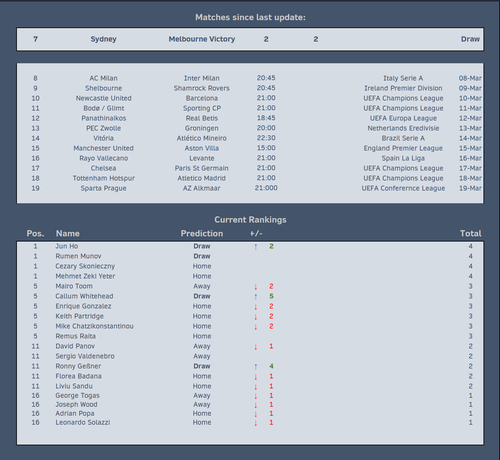500x460 pixels.
Task: Click the Sydney team name
Action: [x=103, y=39]
